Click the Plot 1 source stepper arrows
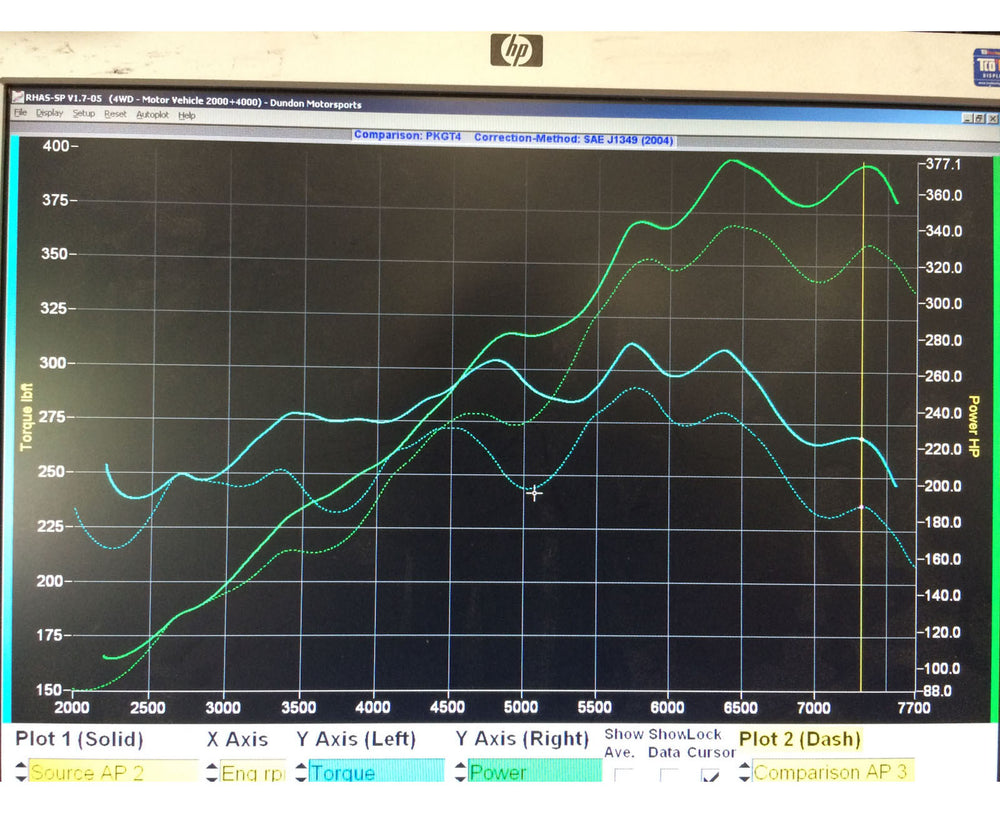 (x=21, y=772)
